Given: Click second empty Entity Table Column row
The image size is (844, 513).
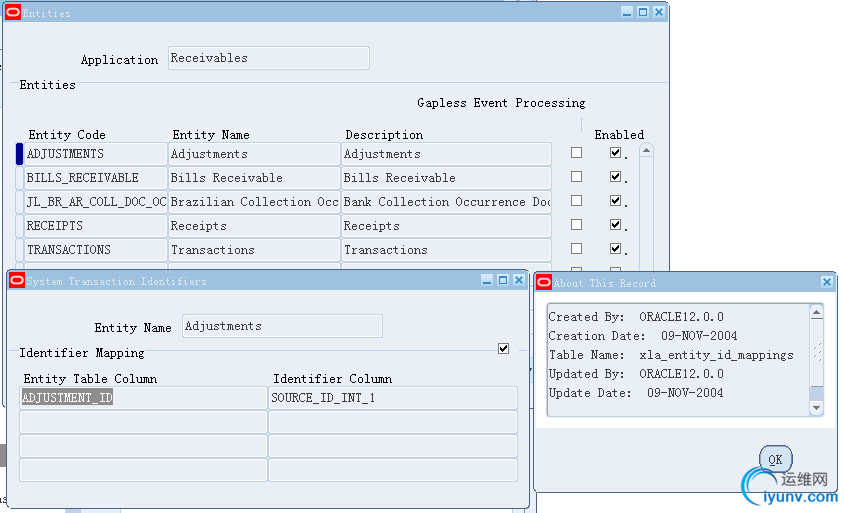Looking at the screenshot, I should pos(143,446).
